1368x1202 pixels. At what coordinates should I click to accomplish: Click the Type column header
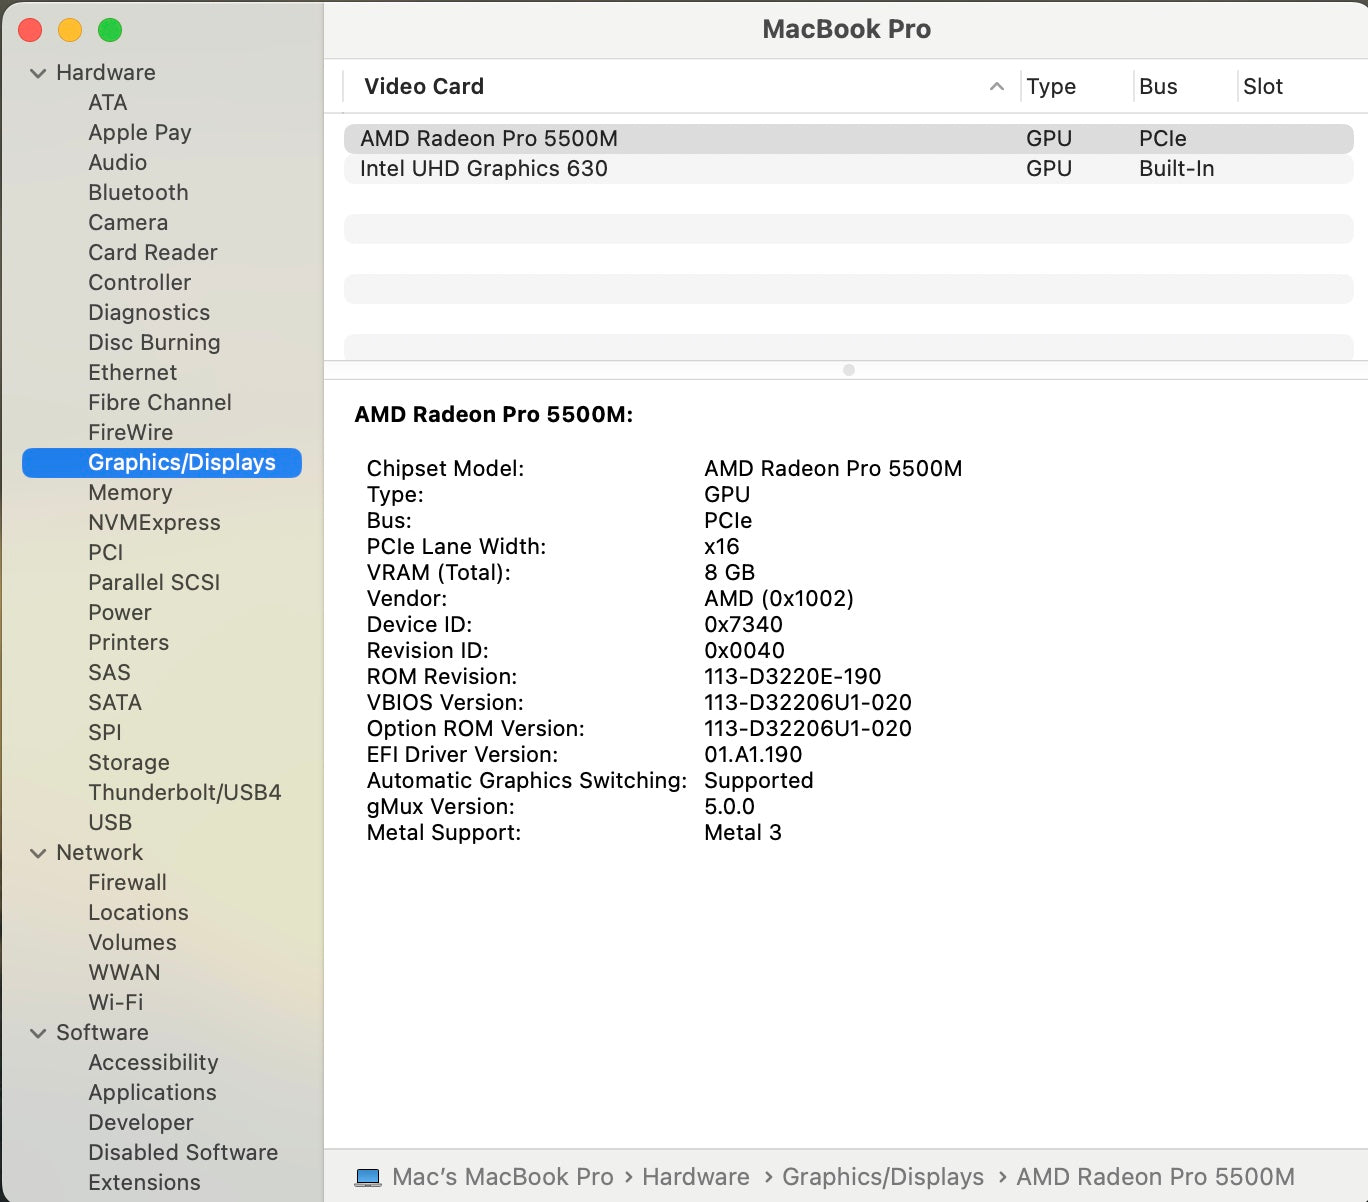1051,87
